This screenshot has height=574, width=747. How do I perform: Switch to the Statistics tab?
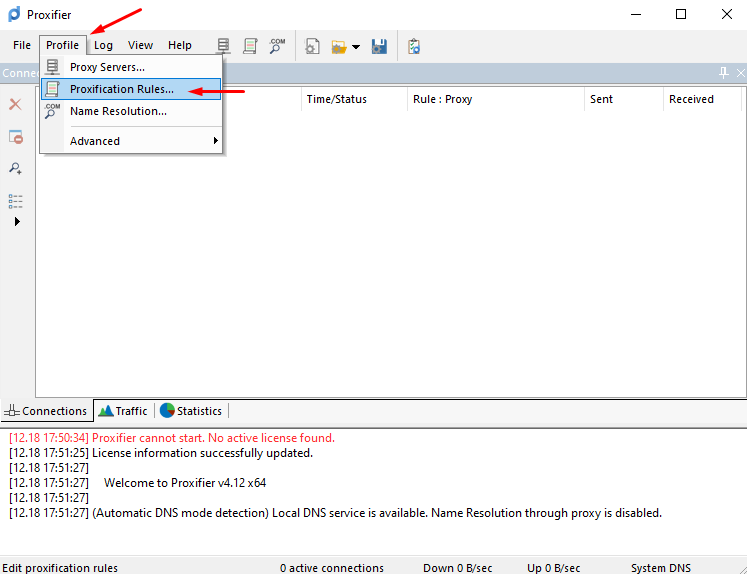click(191, 411)
